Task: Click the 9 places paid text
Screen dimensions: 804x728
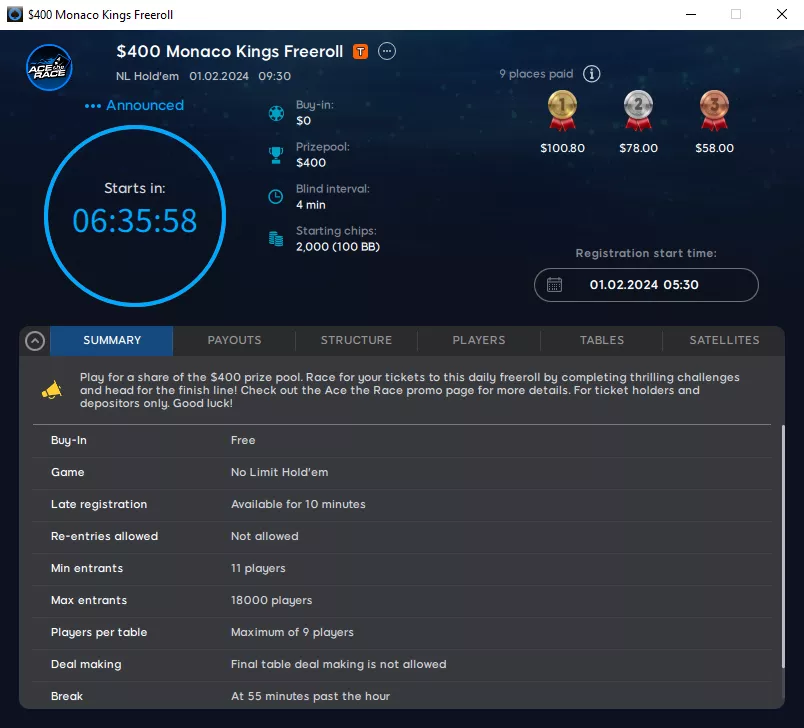Action: [536, 74]
